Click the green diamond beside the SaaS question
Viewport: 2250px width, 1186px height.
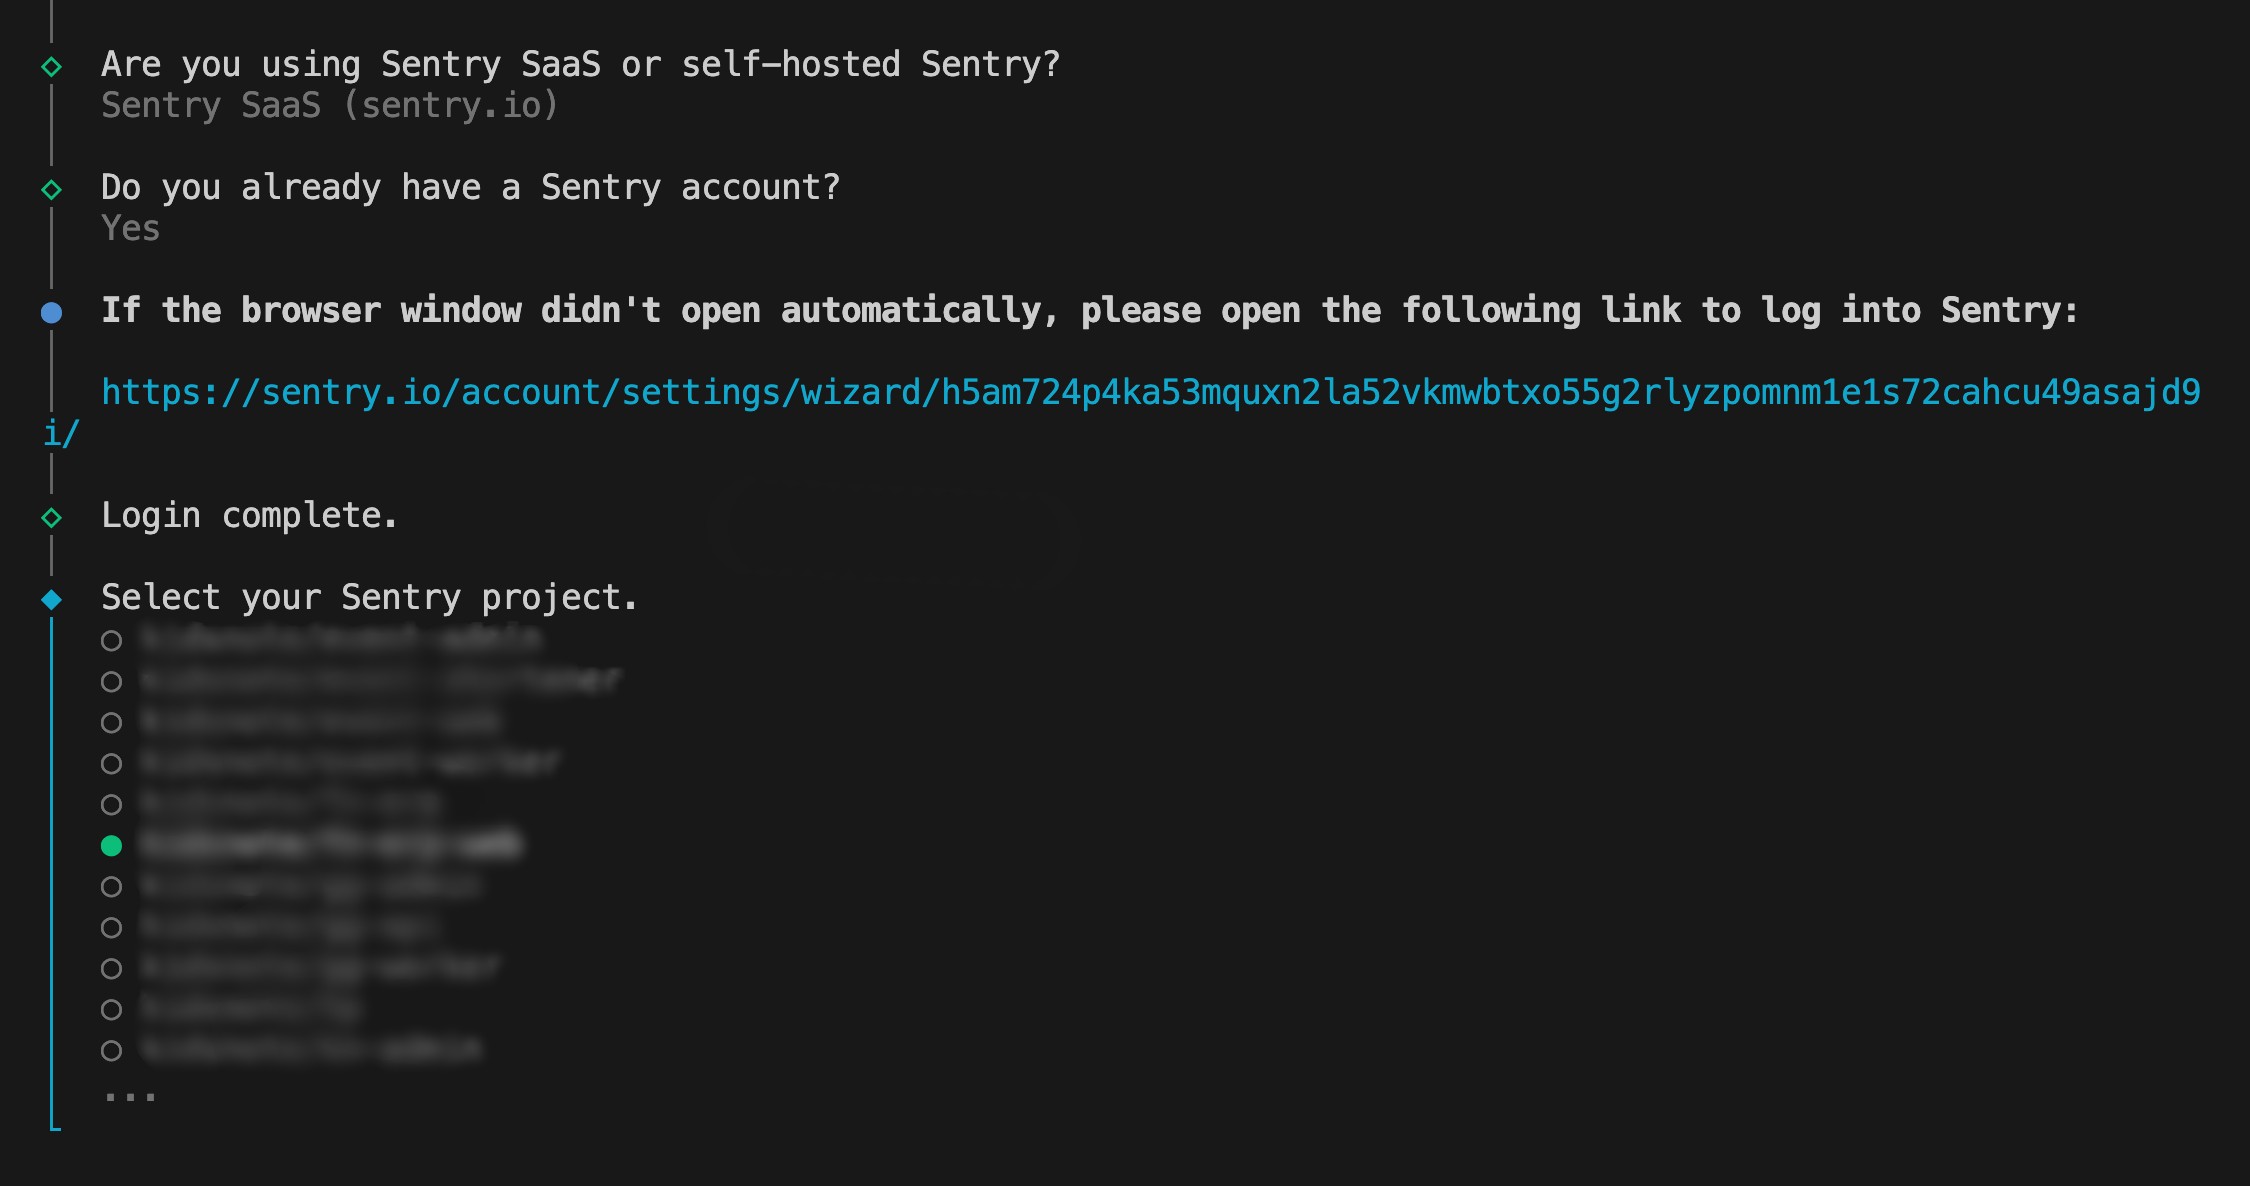pos(52,67)
